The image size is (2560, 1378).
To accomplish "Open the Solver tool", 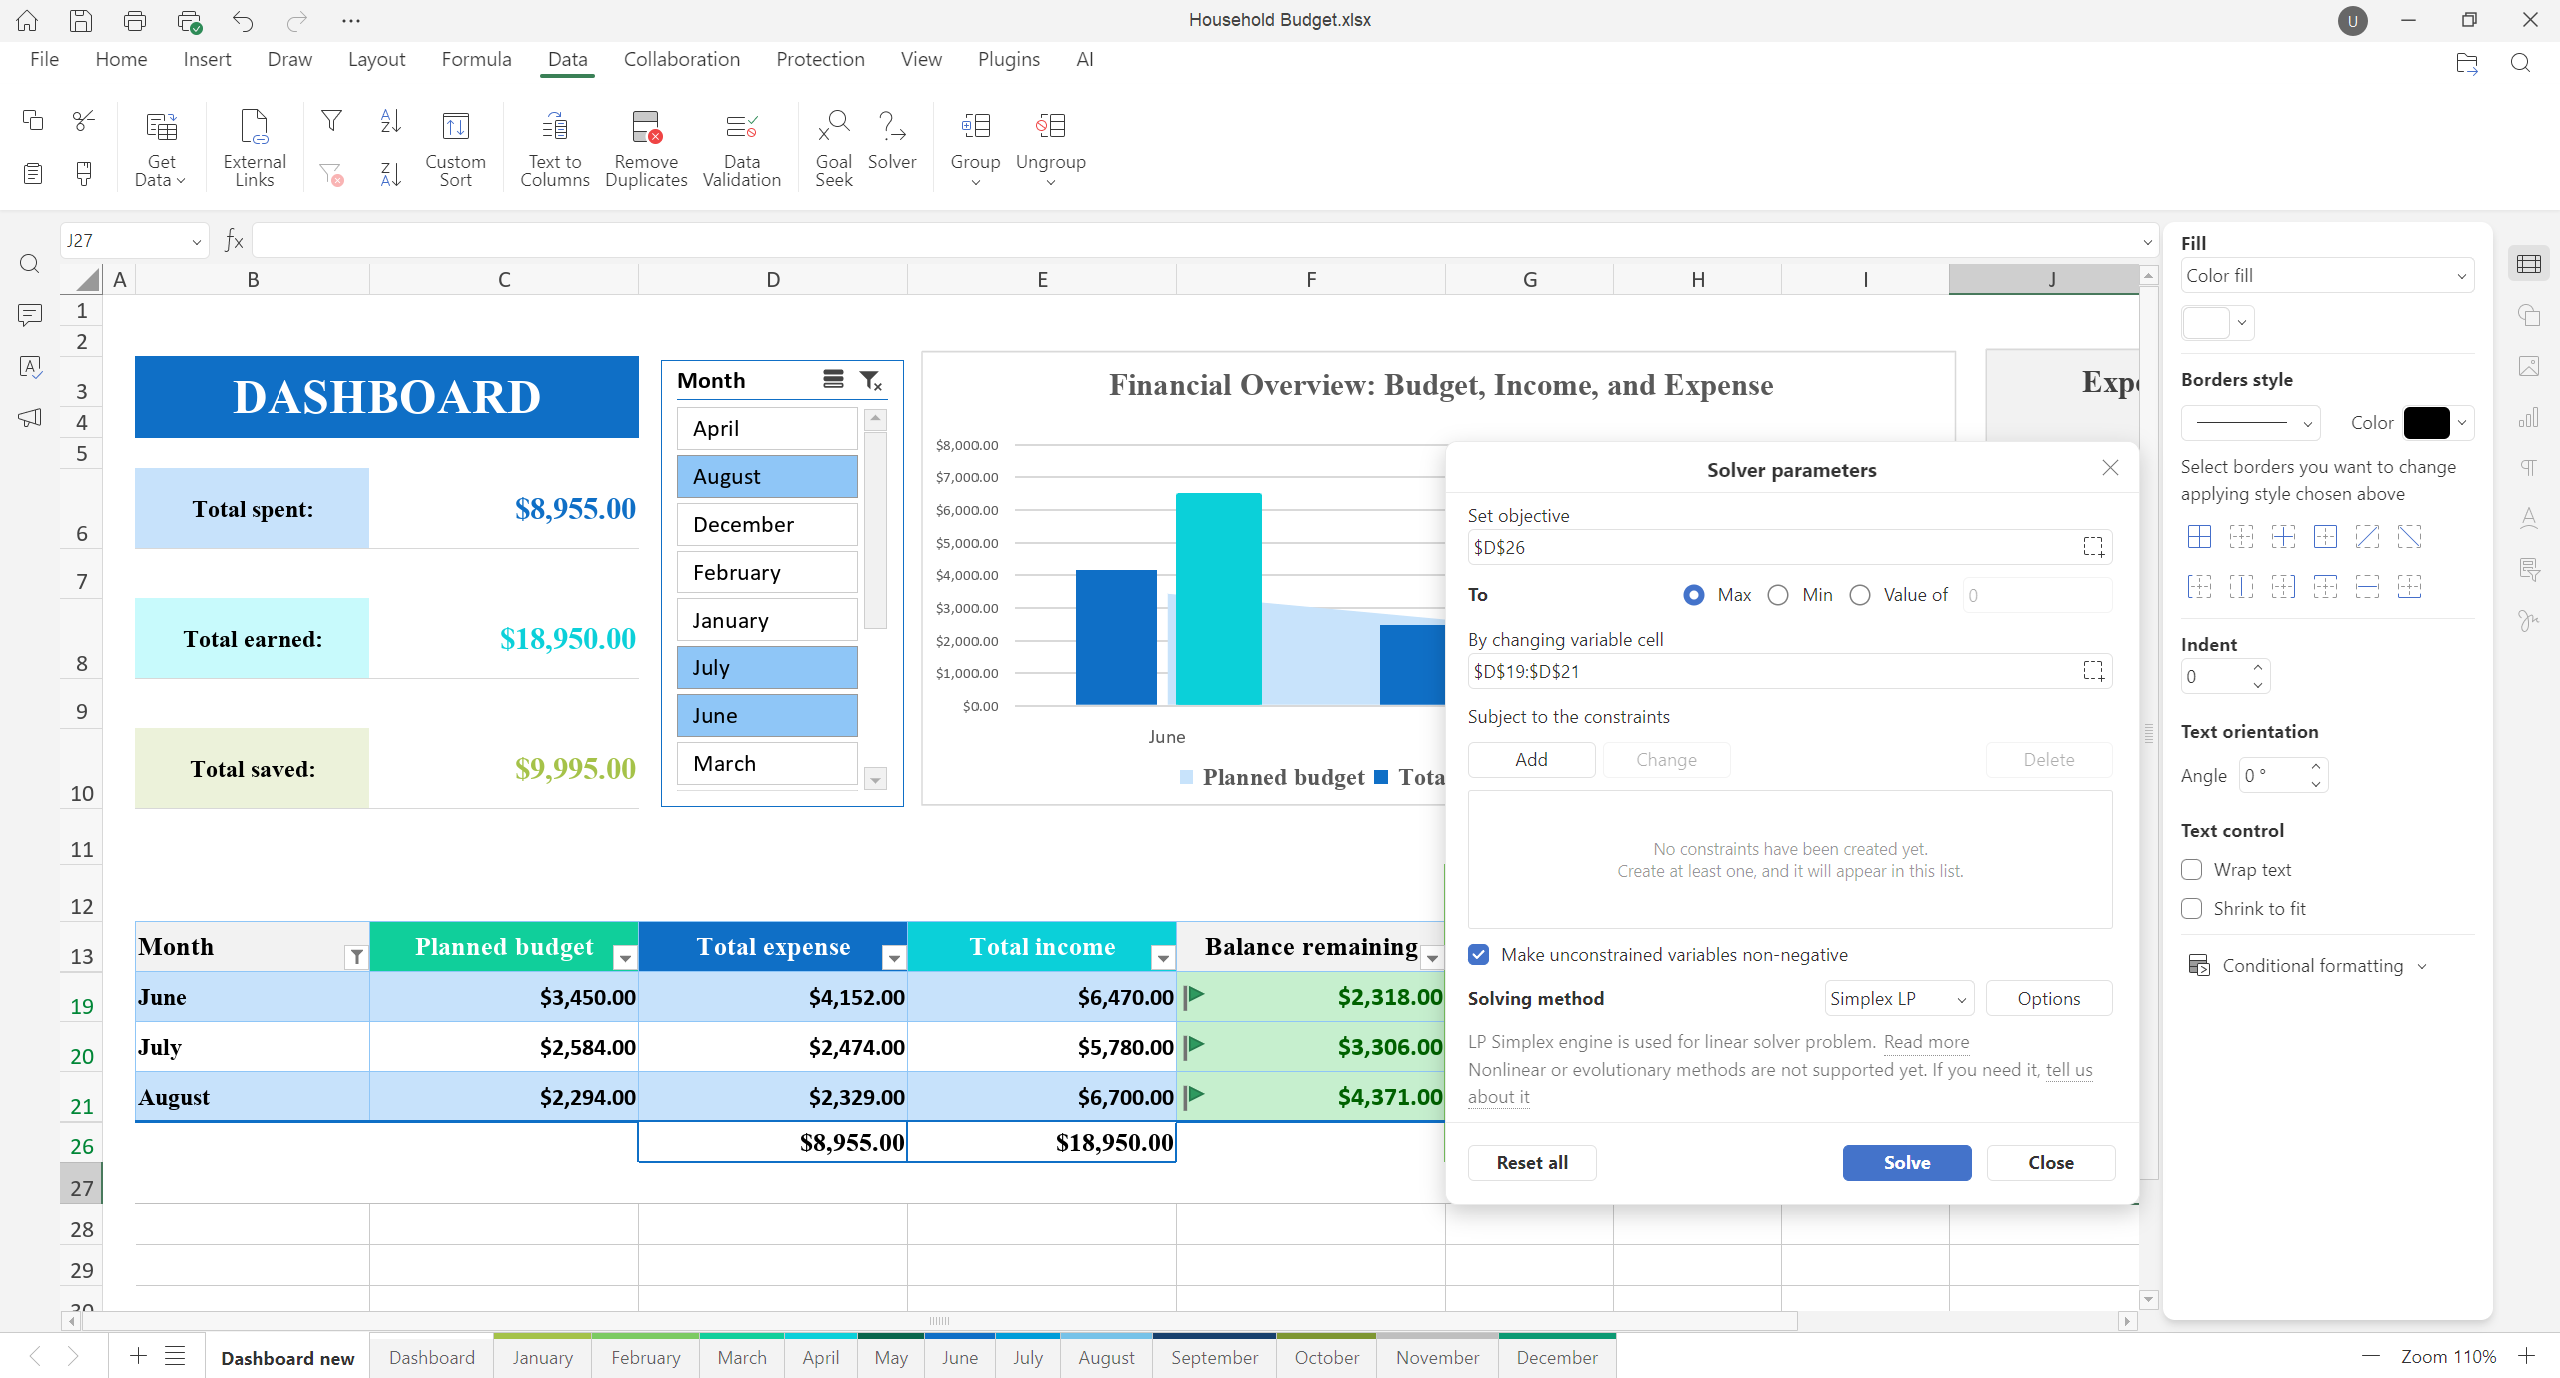I will 891,147.
